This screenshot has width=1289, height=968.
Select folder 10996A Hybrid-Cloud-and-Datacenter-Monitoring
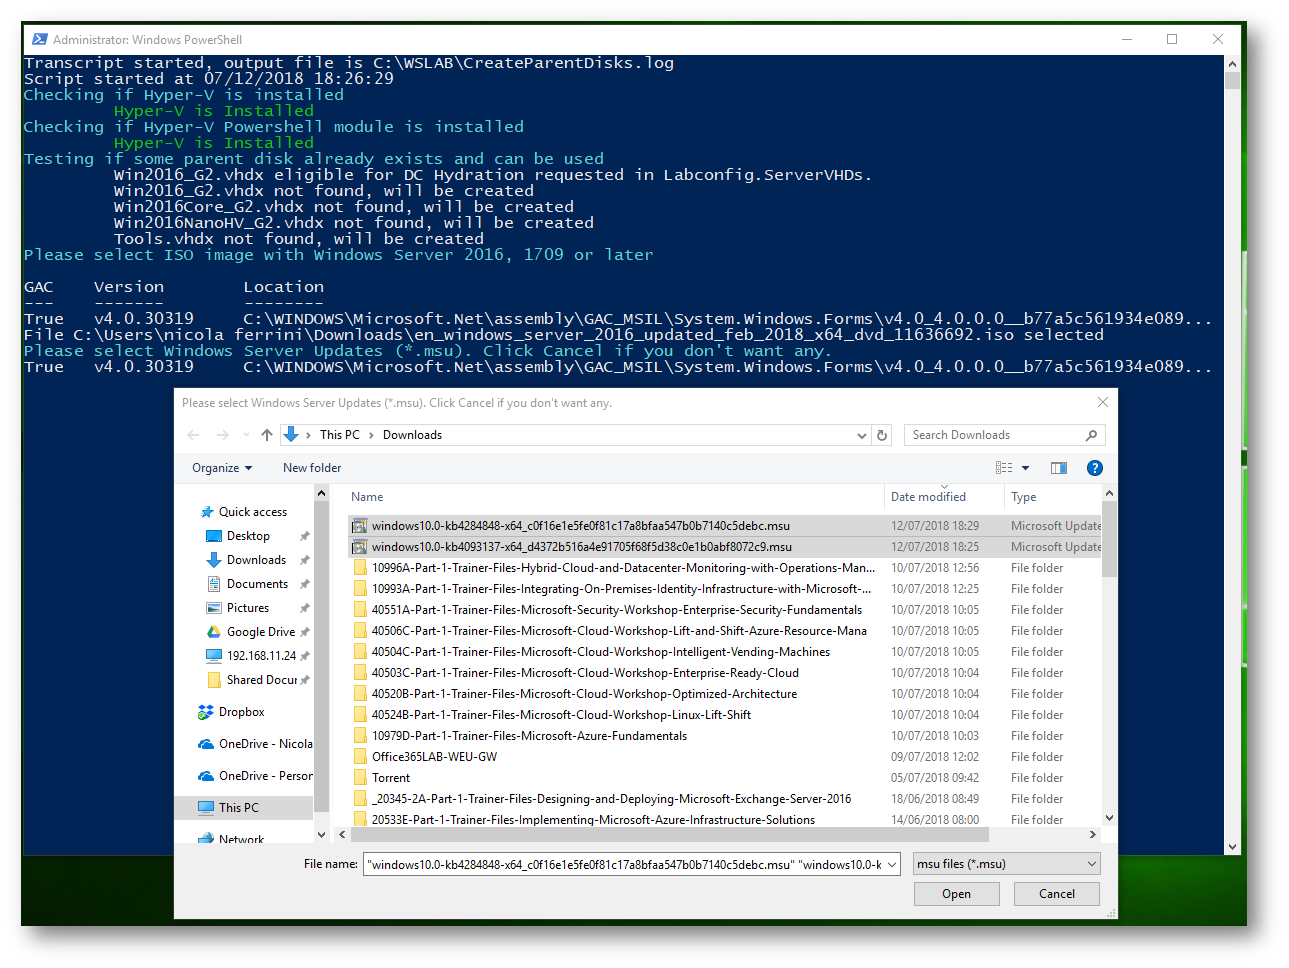tap(725, 568)
